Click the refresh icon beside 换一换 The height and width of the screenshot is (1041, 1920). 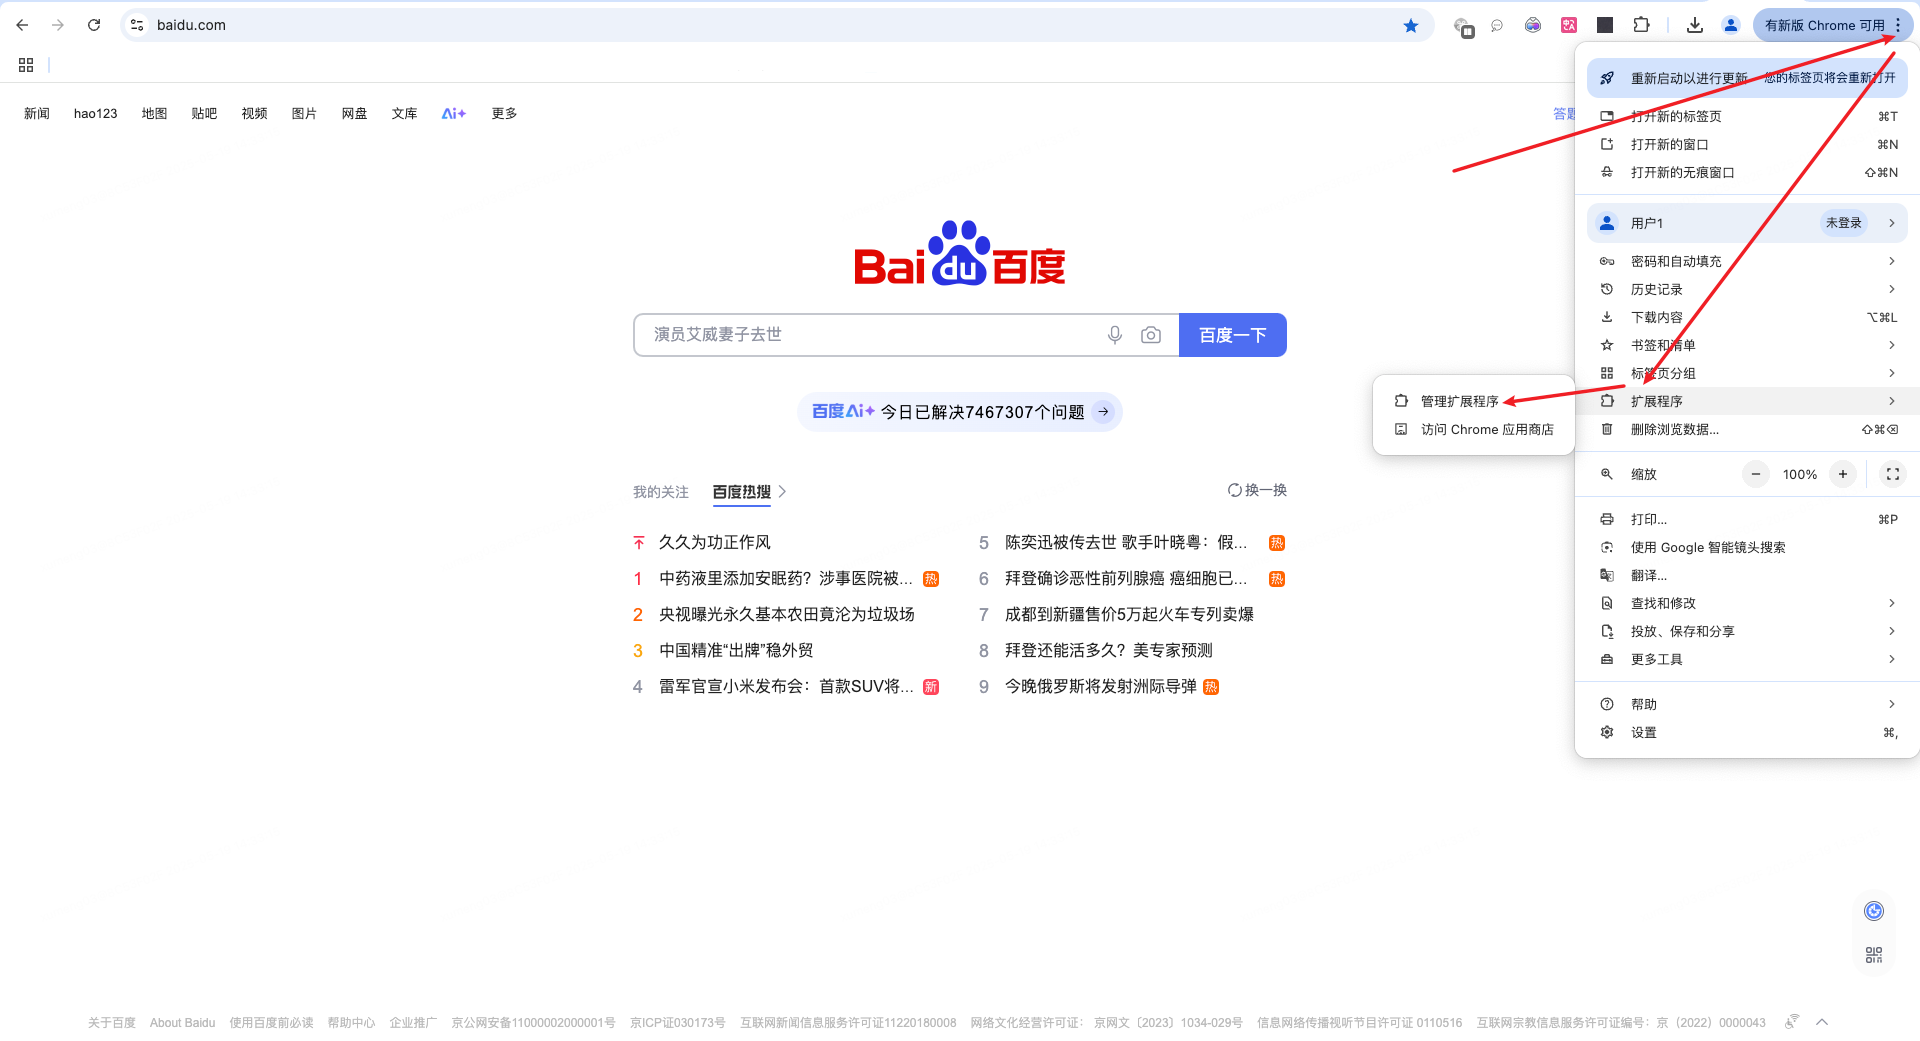point(1235,490)
